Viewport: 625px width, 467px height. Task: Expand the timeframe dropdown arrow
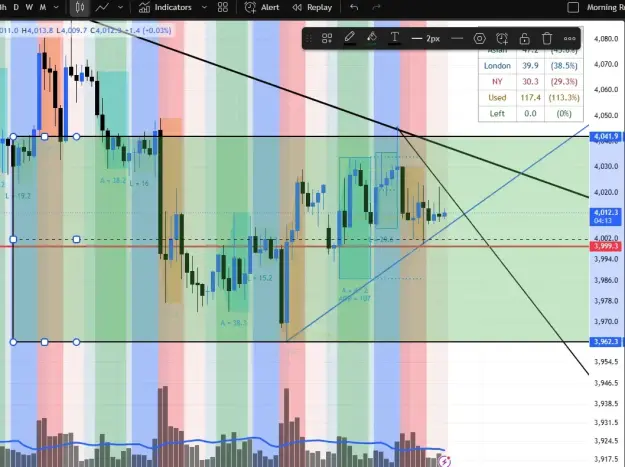click(x=56, y=7)
